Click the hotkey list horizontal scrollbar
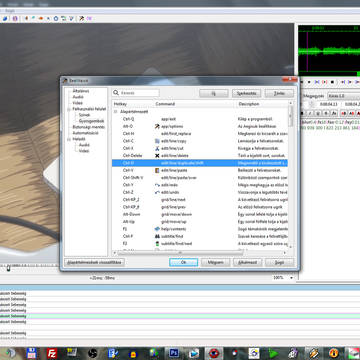 pos(180,253)
